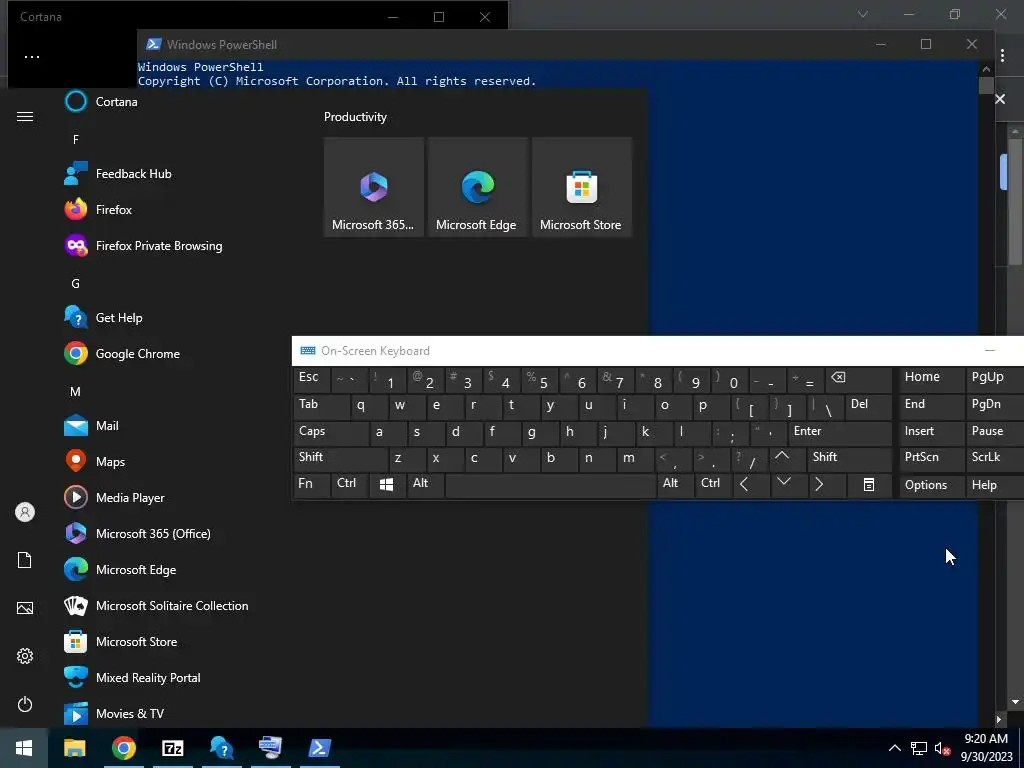Open Documents from the Start sidebar

pyautogui.click(x=25, y=560)
